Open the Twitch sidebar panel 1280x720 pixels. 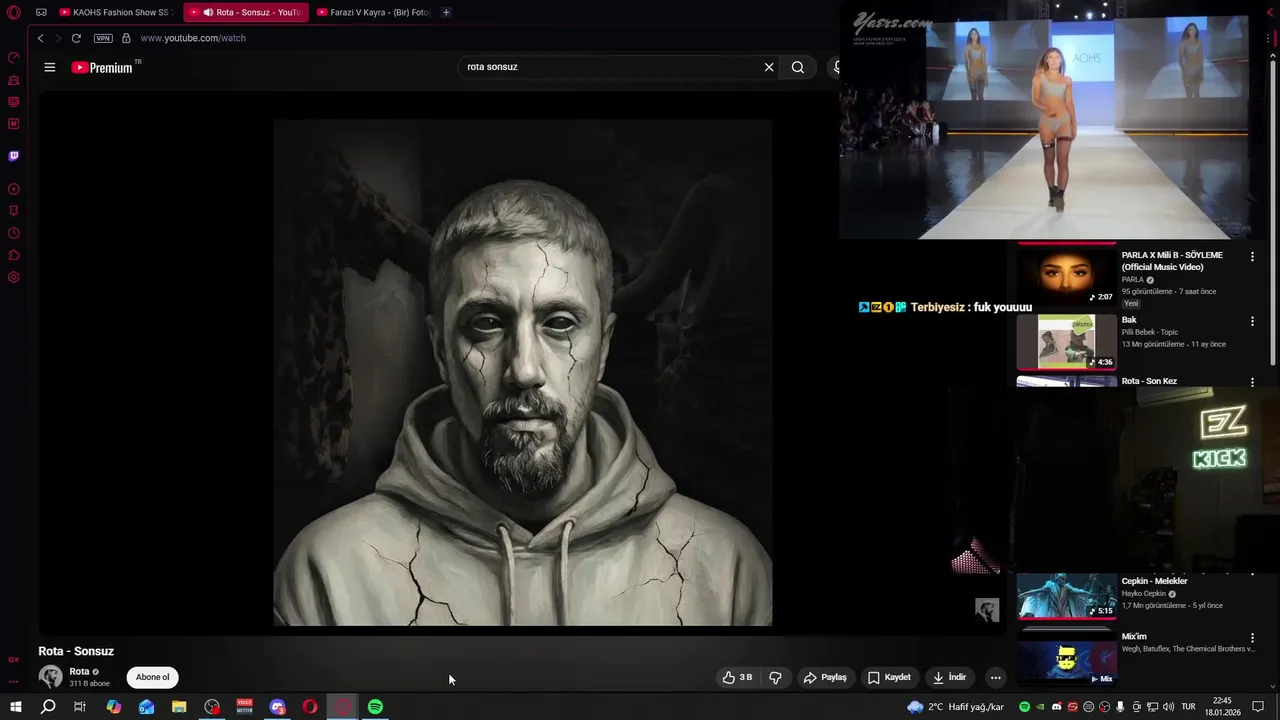point(14,156)
